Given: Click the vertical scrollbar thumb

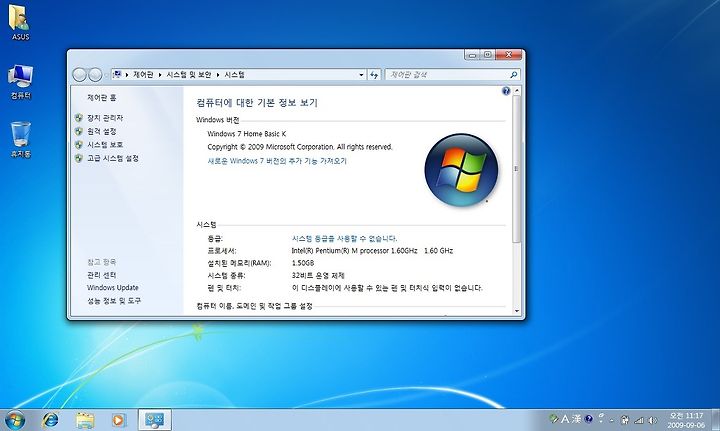Looking at the screenshot, I should click(x=517, y=169).
